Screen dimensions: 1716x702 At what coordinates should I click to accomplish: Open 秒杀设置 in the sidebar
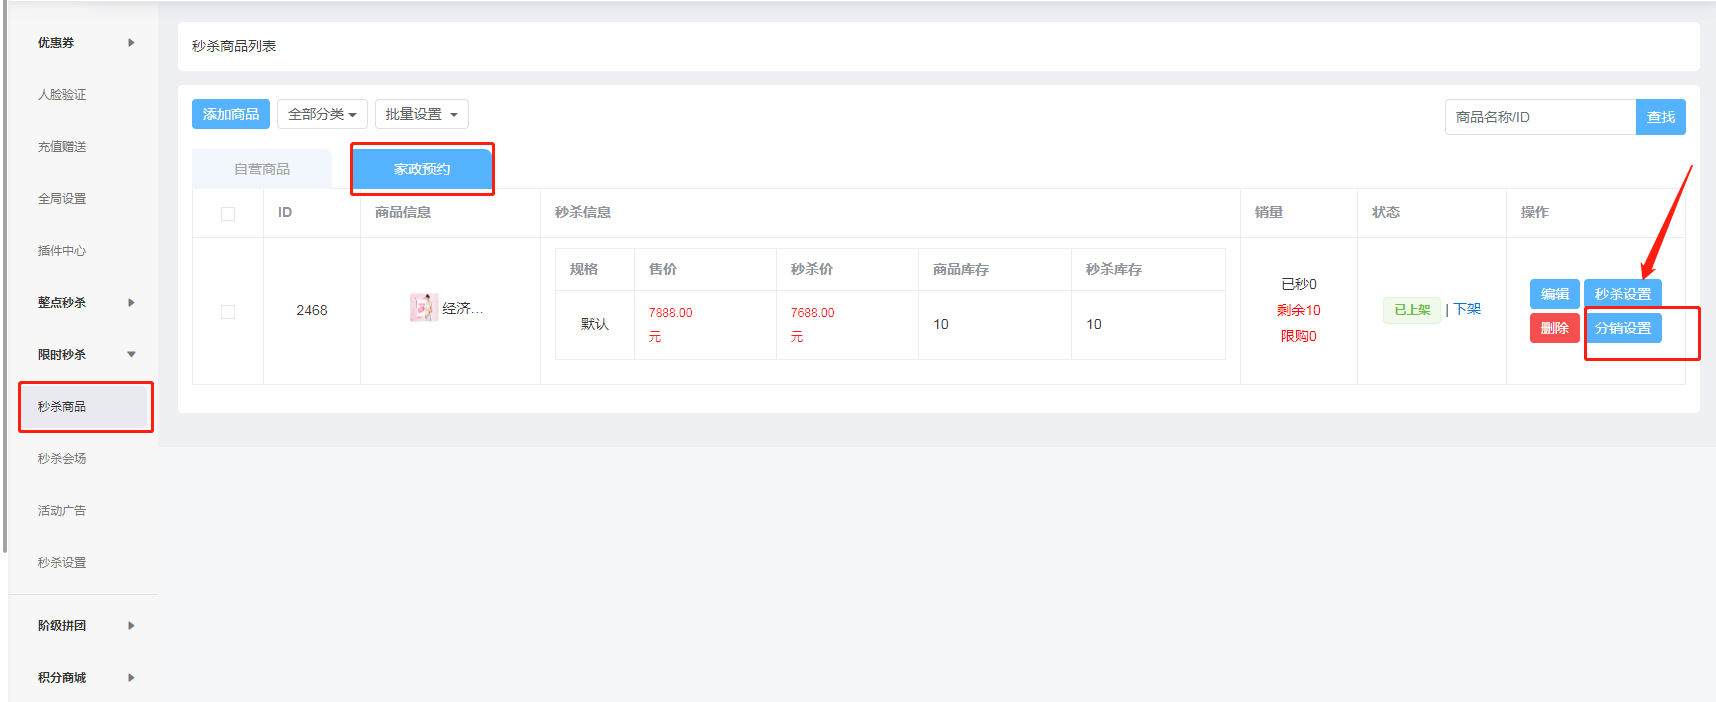click(62, 563)
